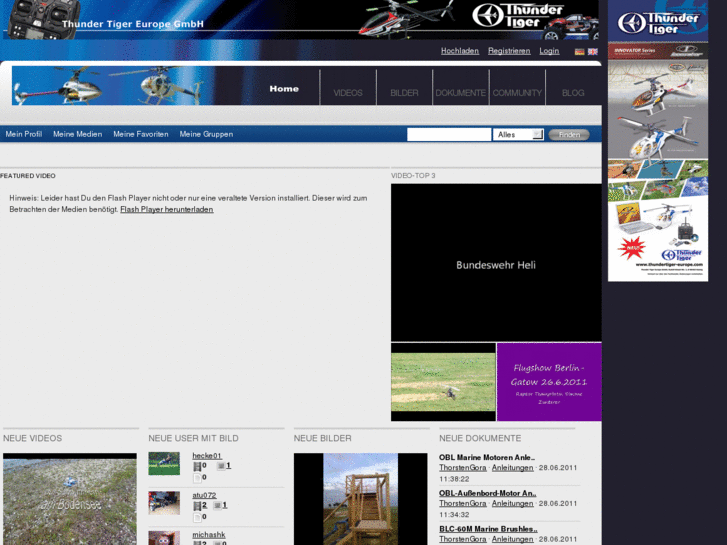727x545 pixels.
Task: Open OBL Marine Motoren document link
Action: [x=487, y=457]
